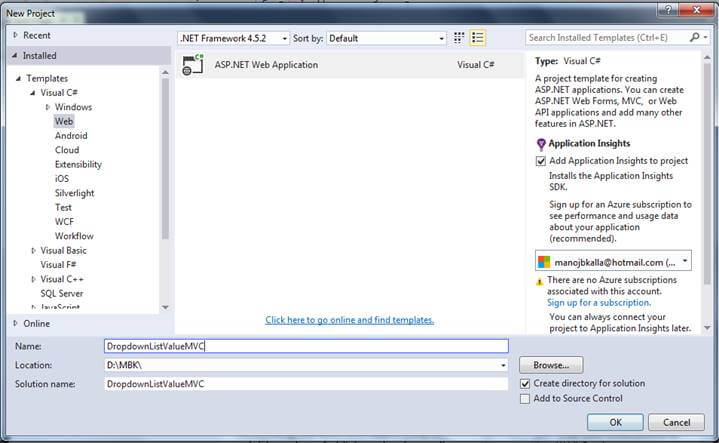Enable Add to Source Control checkbox
Screen dimensions: 719x443
pos(525,399)
